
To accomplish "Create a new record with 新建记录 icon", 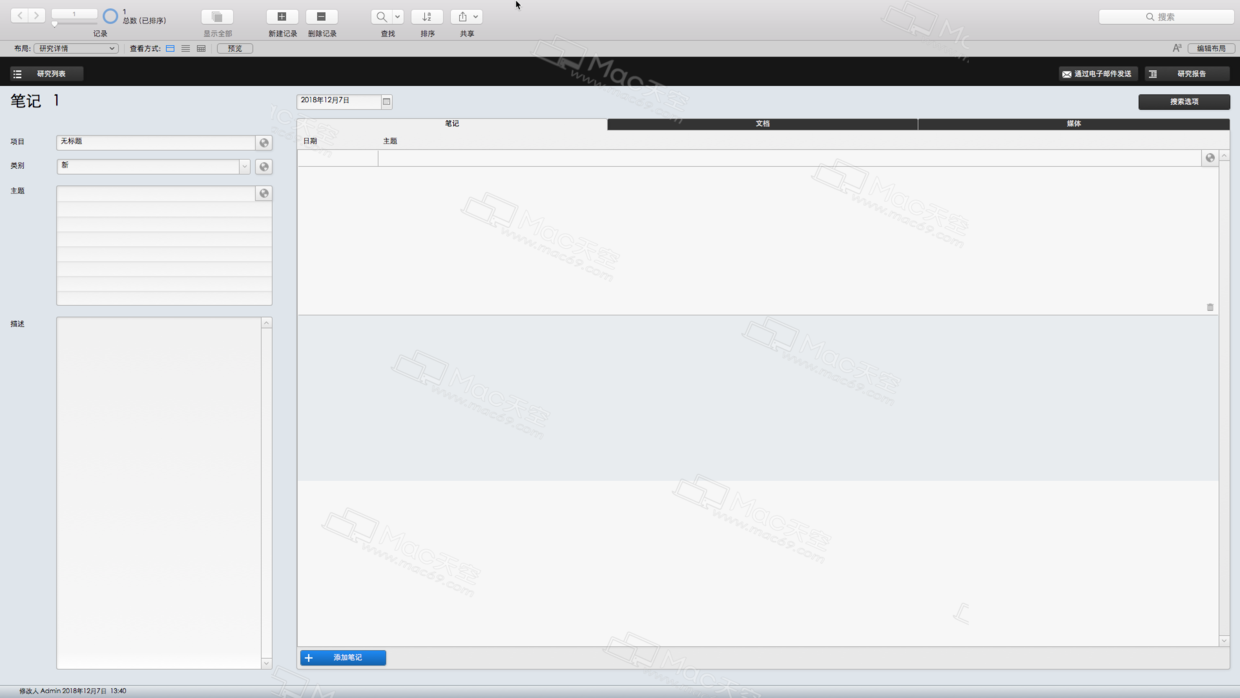I will coord(281,16).
